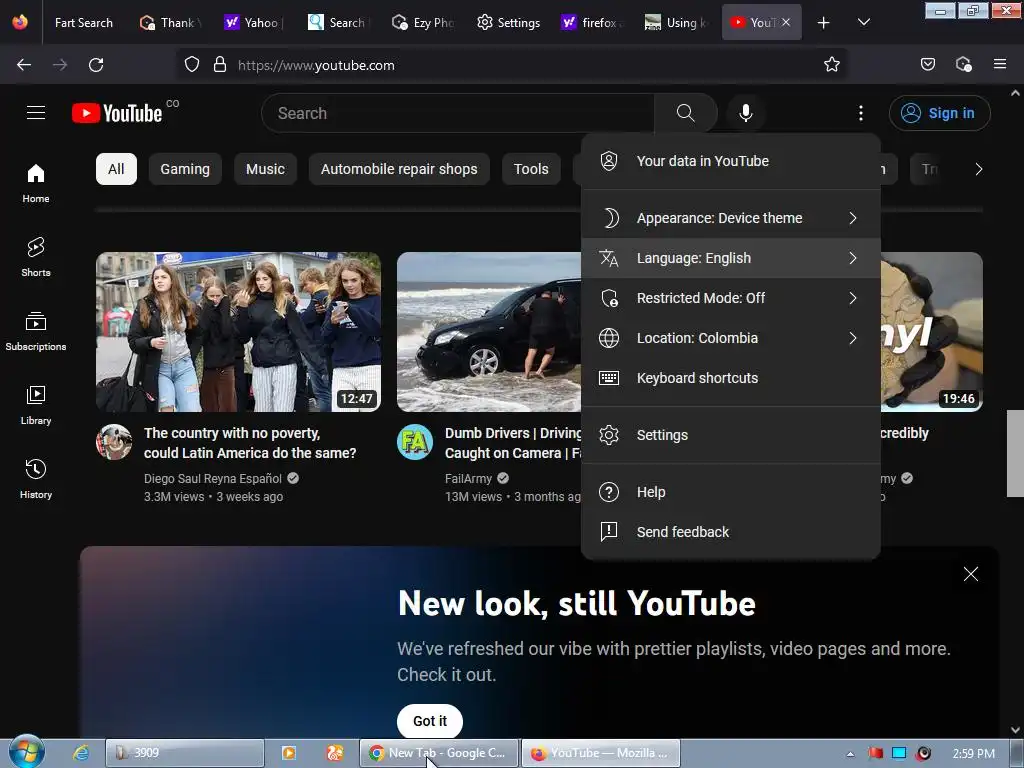Open Save to Pocket icon
Screen dimensions: 1024x768
pos(927,65)
